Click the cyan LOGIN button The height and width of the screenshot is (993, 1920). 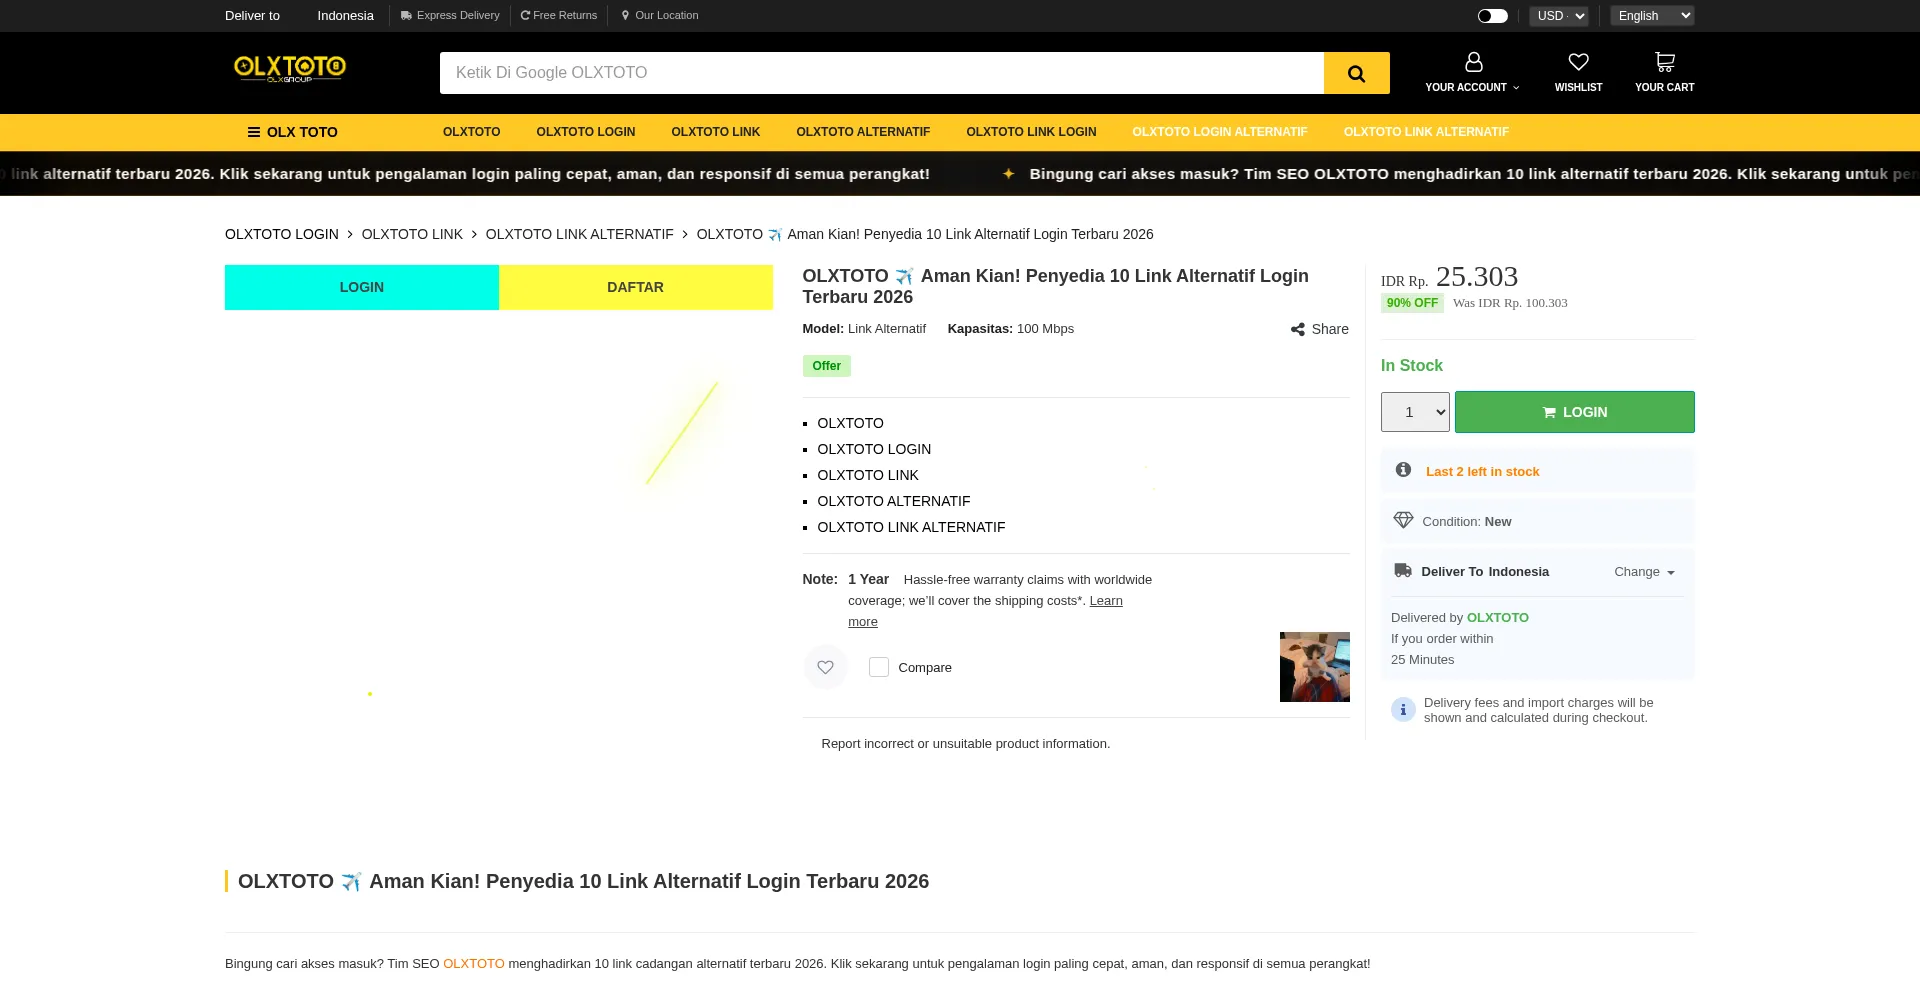[362, 287]
